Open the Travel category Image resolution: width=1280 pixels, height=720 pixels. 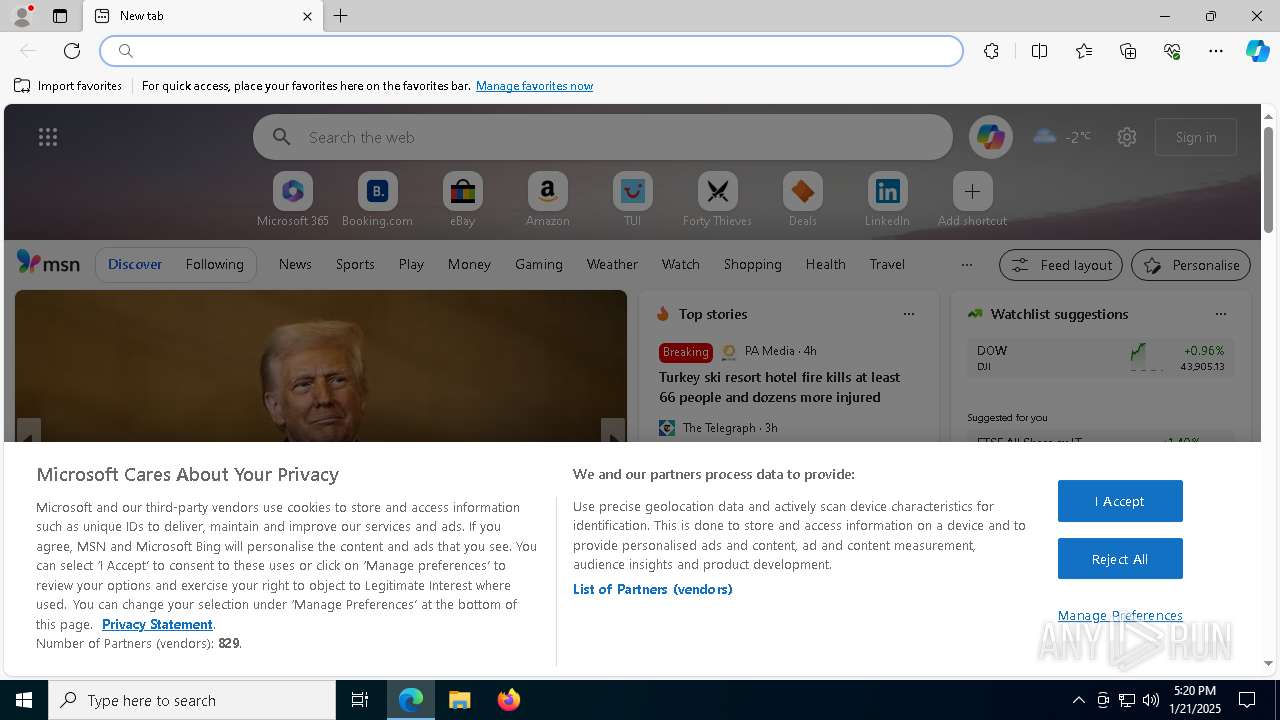[887, 264]
